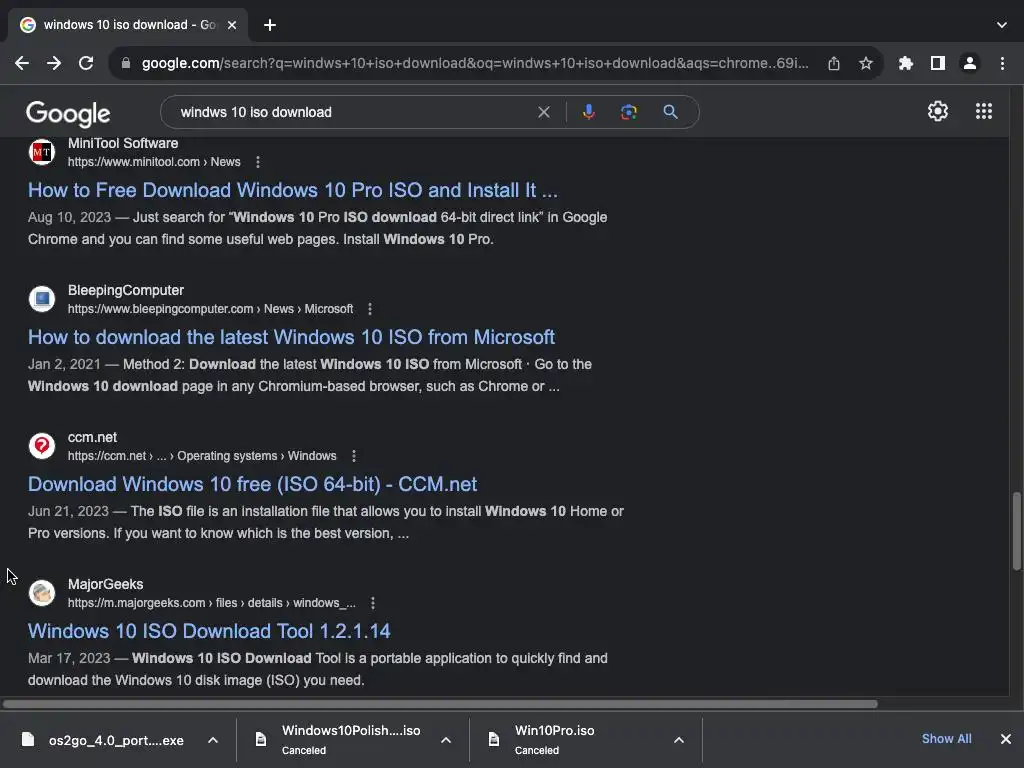Open more options for the MiniTool result

(x=258, y=162)
